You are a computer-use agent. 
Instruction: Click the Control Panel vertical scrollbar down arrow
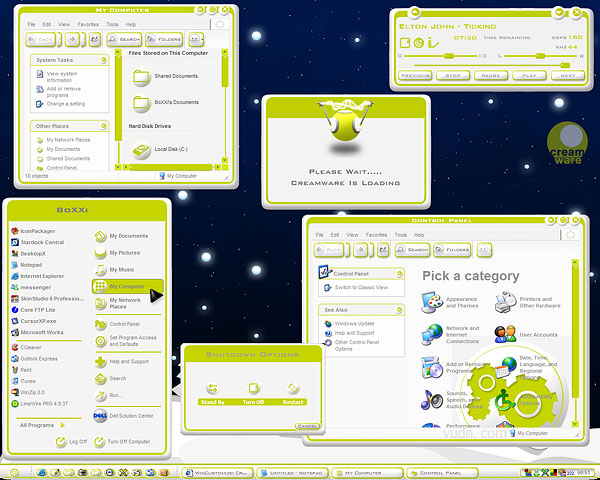pyautogui.click(x=575, y=424)
